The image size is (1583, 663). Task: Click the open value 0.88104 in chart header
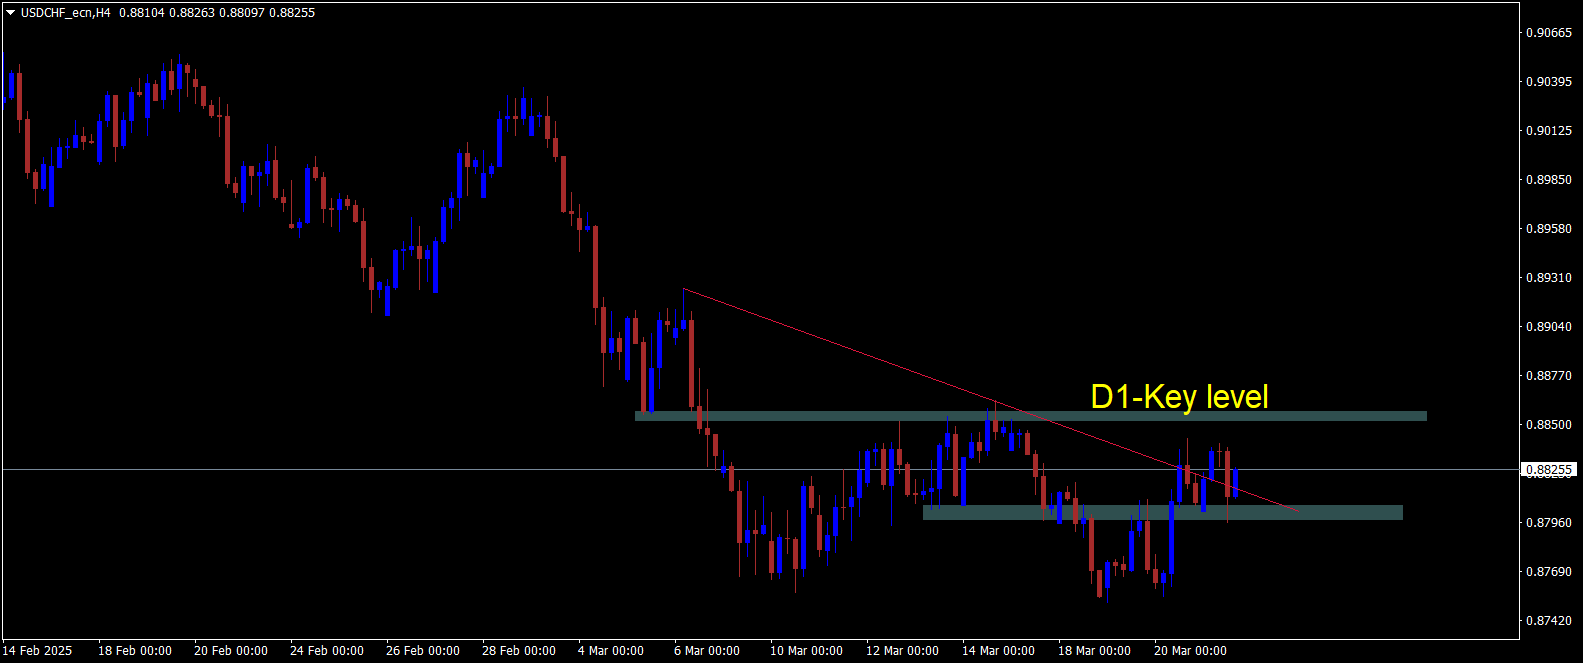point(141,13)
